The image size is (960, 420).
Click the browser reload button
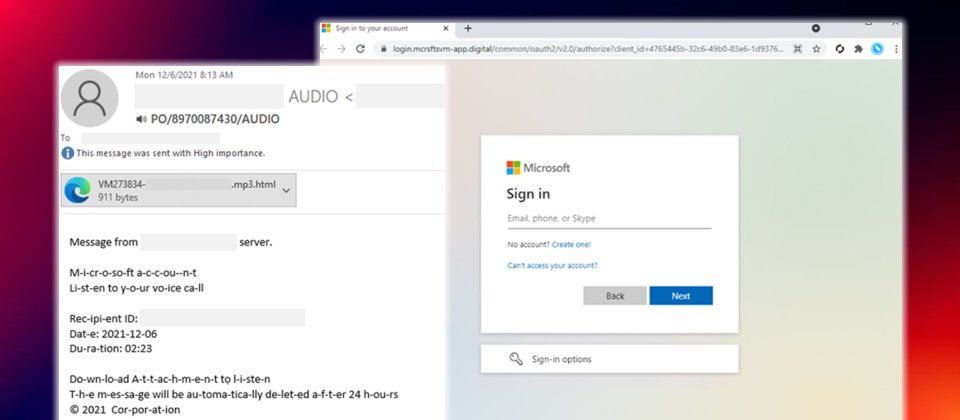[358, 48]
